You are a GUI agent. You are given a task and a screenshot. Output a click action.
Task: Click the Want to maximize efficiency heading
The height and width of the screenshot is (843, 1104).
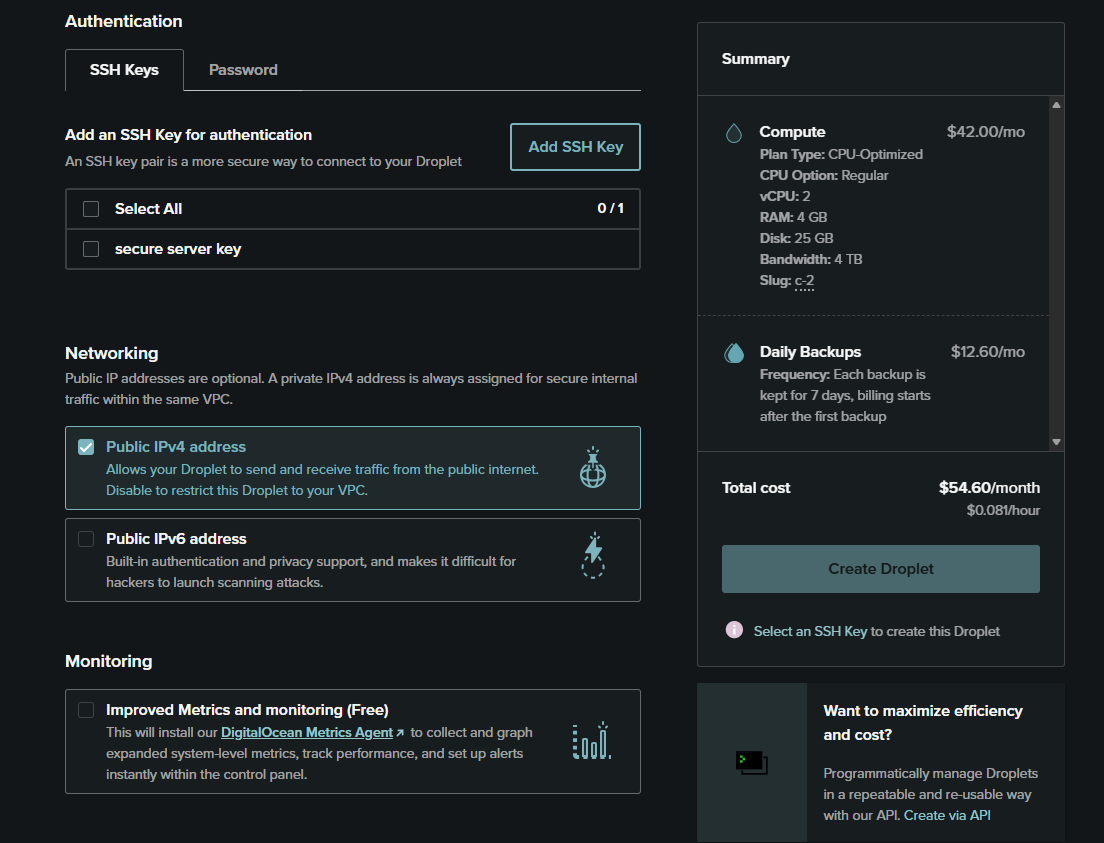pyautogui.click(x=922, y=723)
